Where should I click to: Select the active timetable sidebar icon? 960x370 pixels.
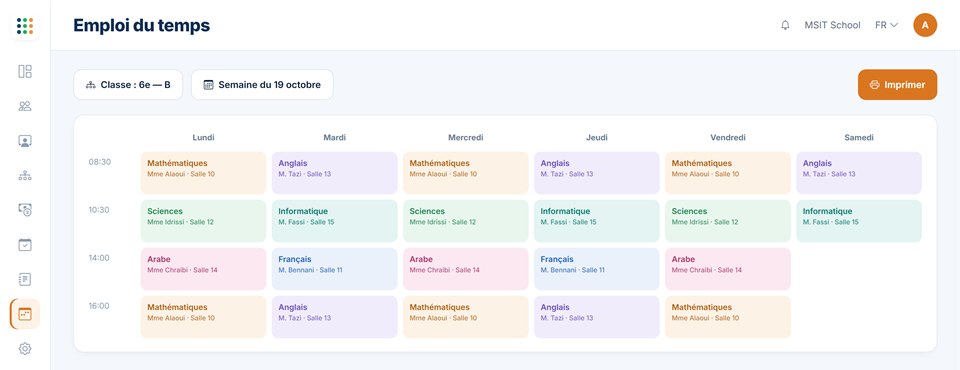(25, 314)
